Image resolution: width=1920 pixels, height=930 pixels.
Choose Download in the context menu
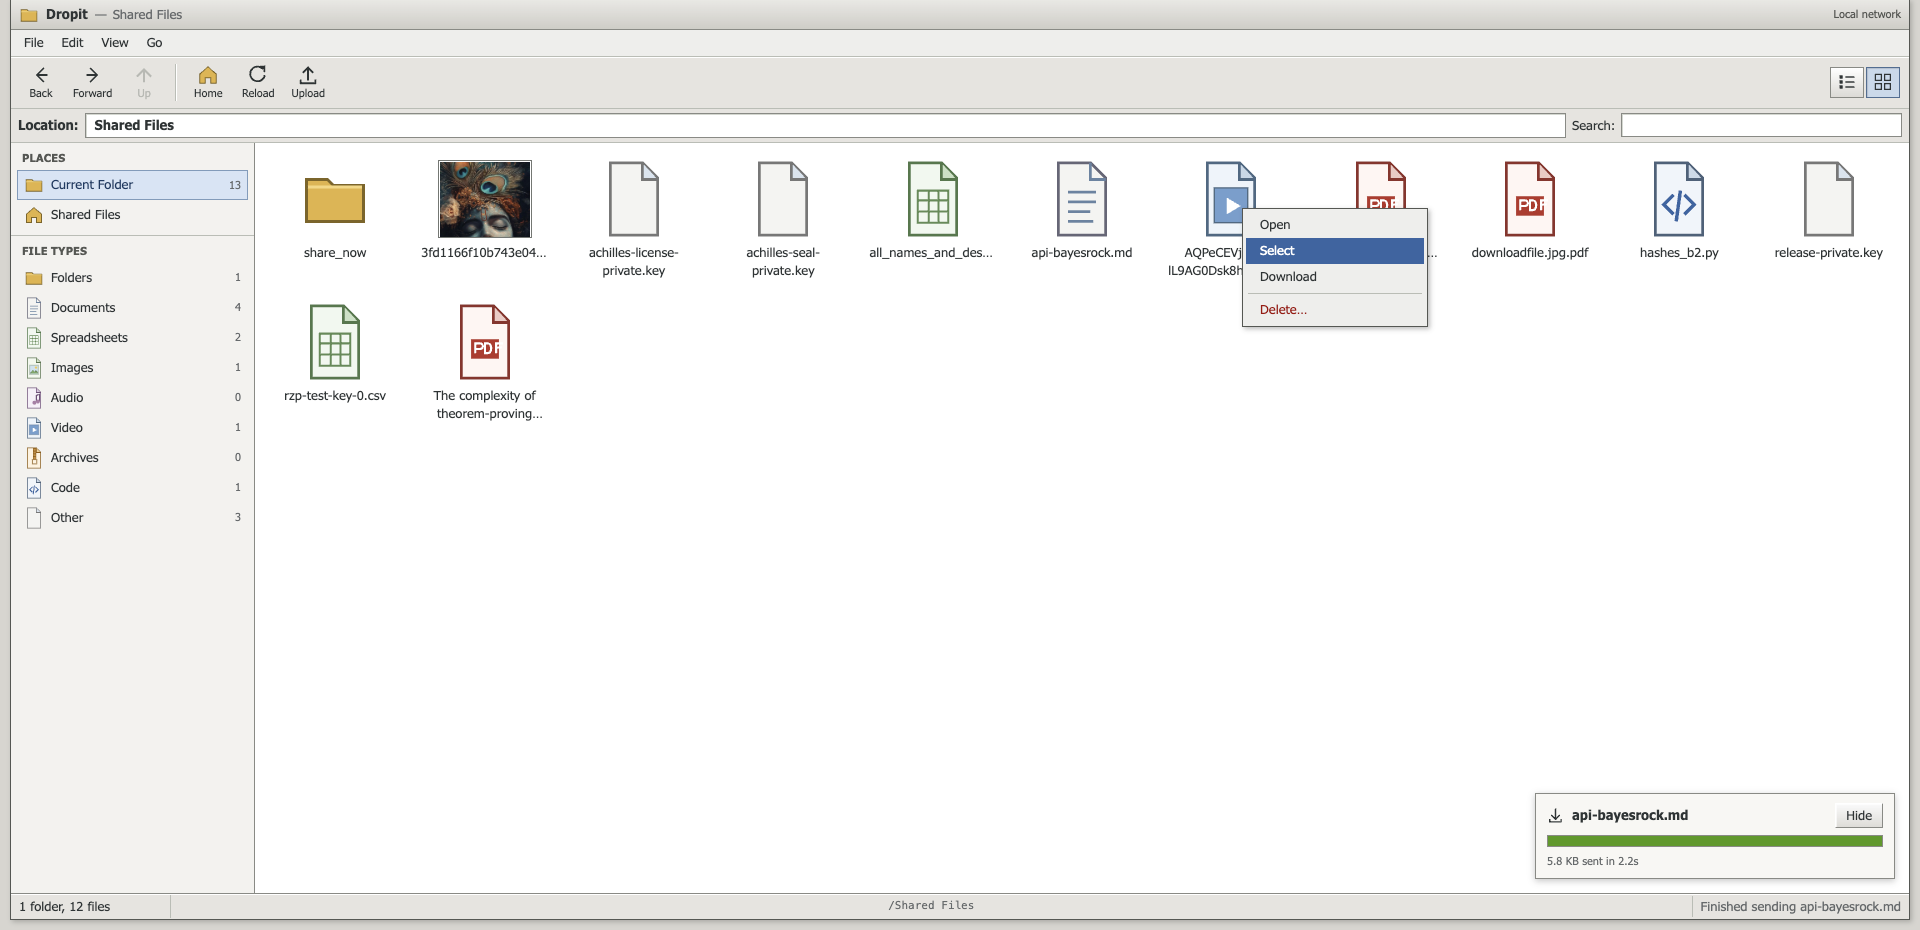click(x=1335, y=277)
